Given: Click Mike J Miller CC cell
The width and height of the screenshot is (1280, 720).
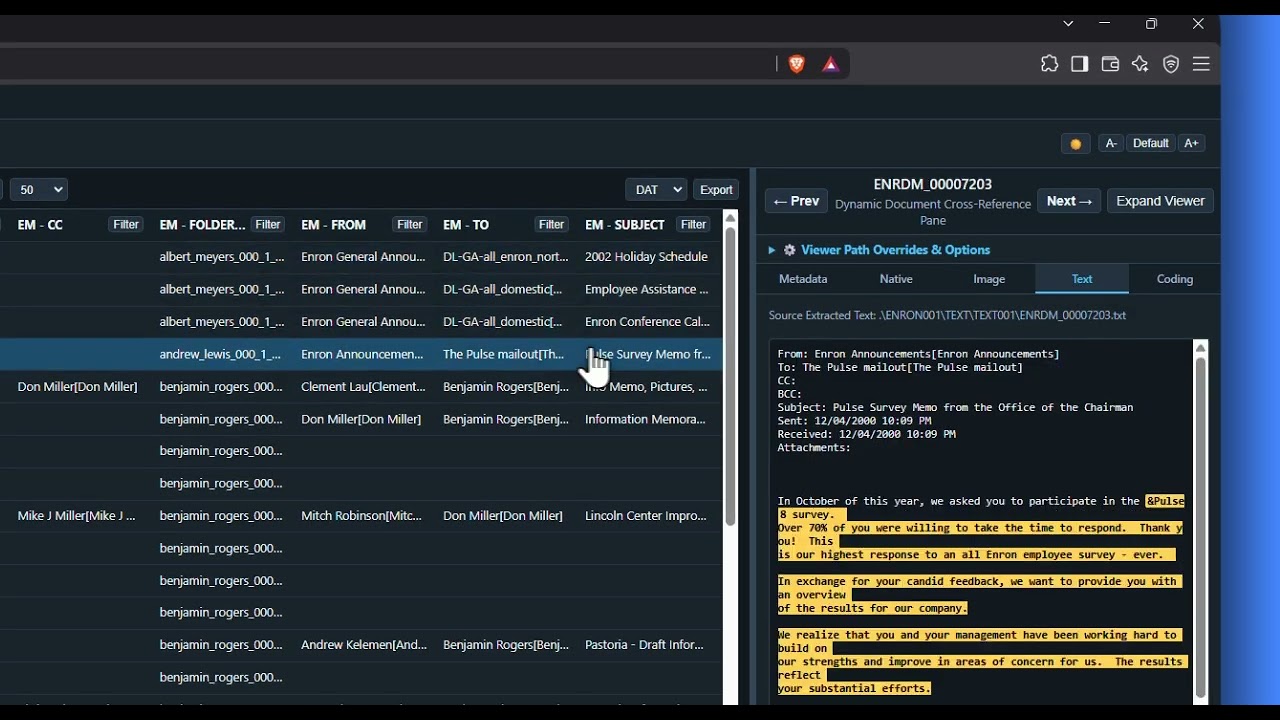Looking at the screenshot, I should coord(76,516).
